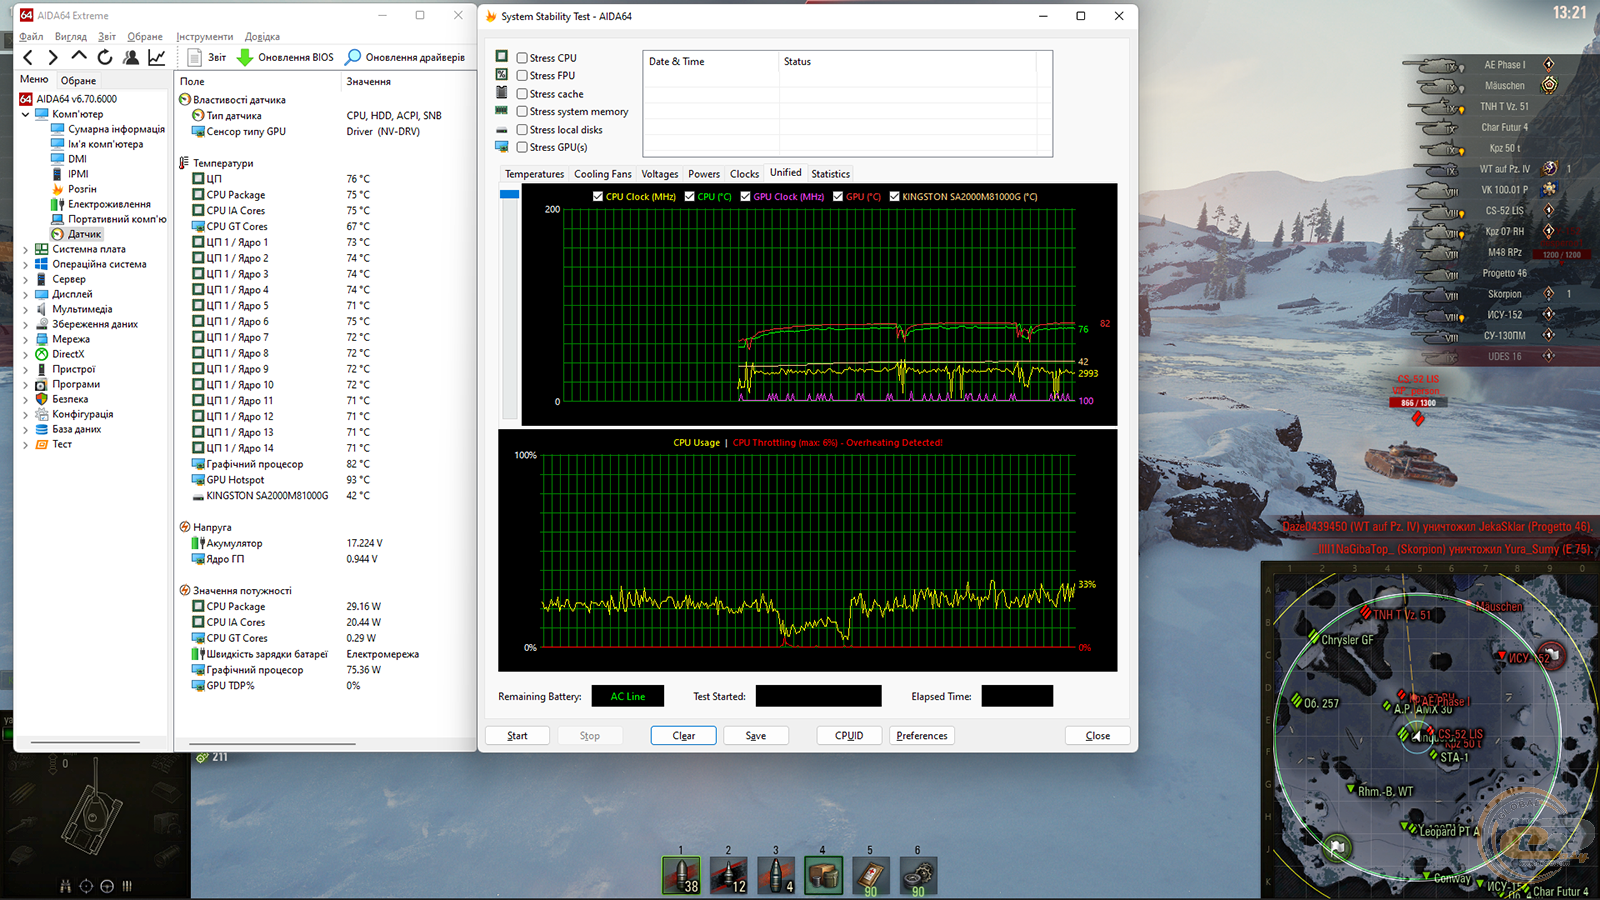Click the CPUID button
Image resolution: width=1600 pixels, height=900 pixels.
coord(849,736)
